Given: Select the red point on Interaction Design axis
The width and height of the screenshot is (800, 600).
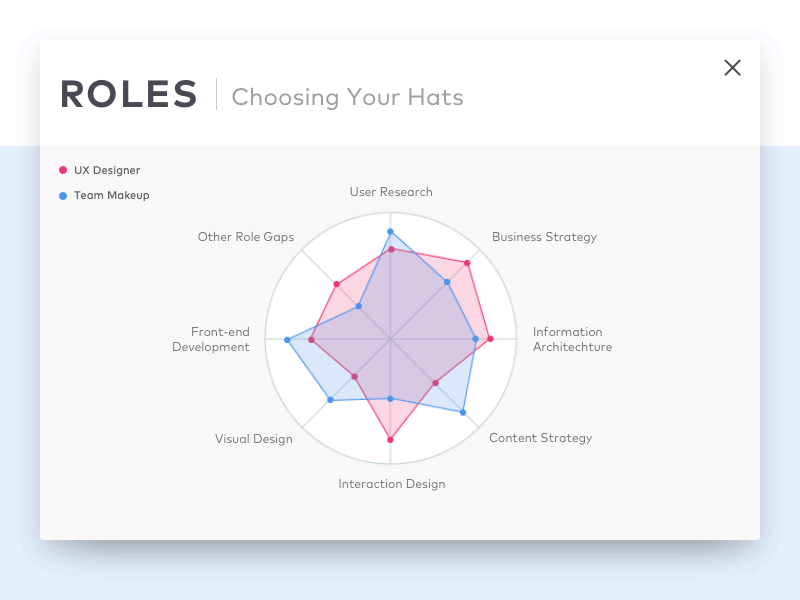Looking at the screenshot, I should [x=391, y=438].
